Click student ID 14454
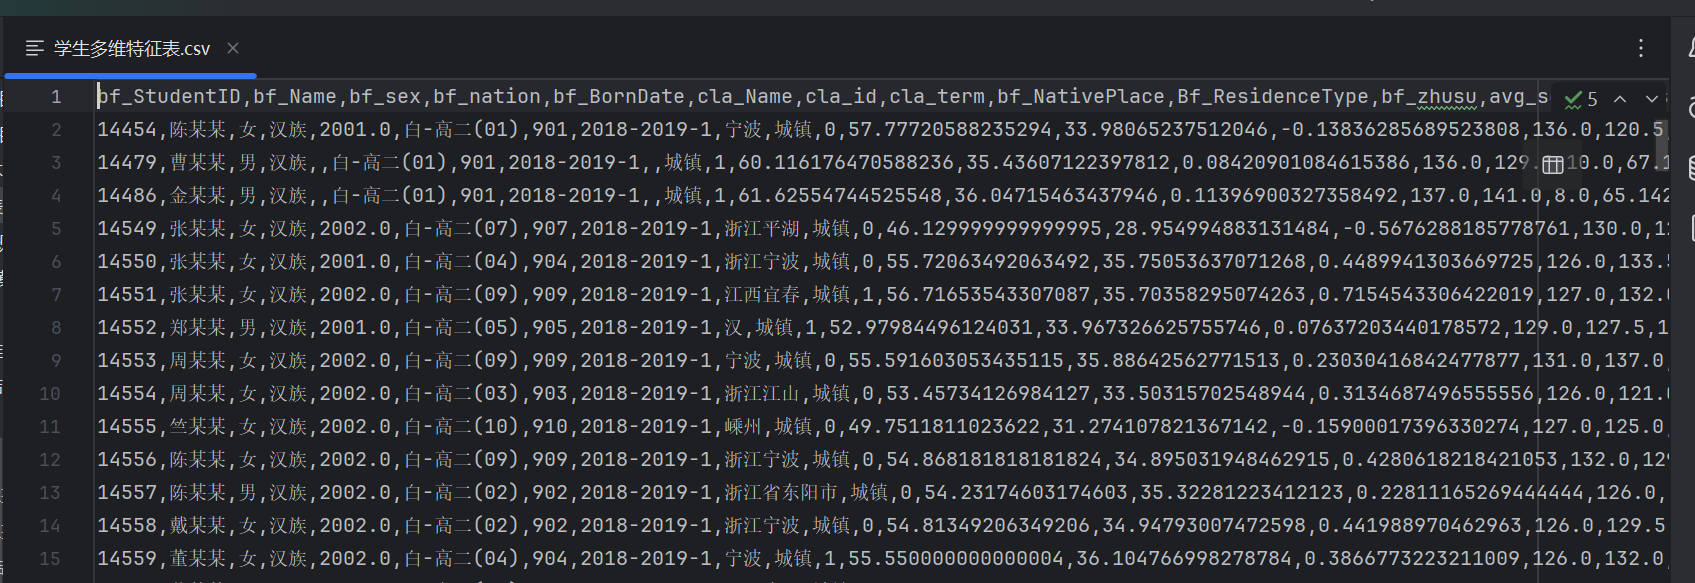1695x583 pixels. [x=127, y=130]
